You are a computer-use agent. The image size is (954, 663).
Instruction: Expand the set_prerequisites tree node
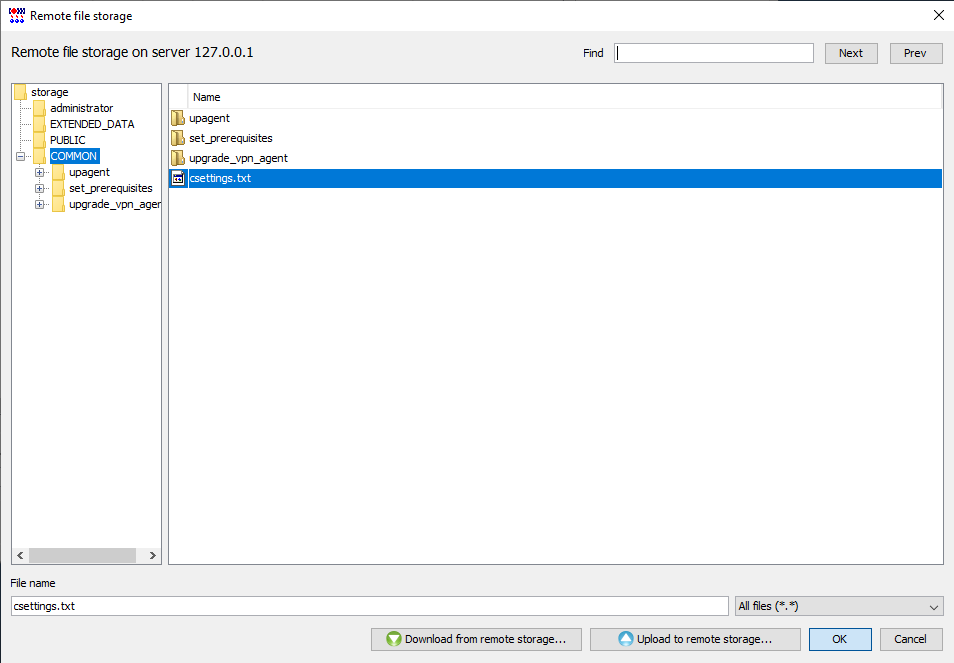[x=40, y=189]
